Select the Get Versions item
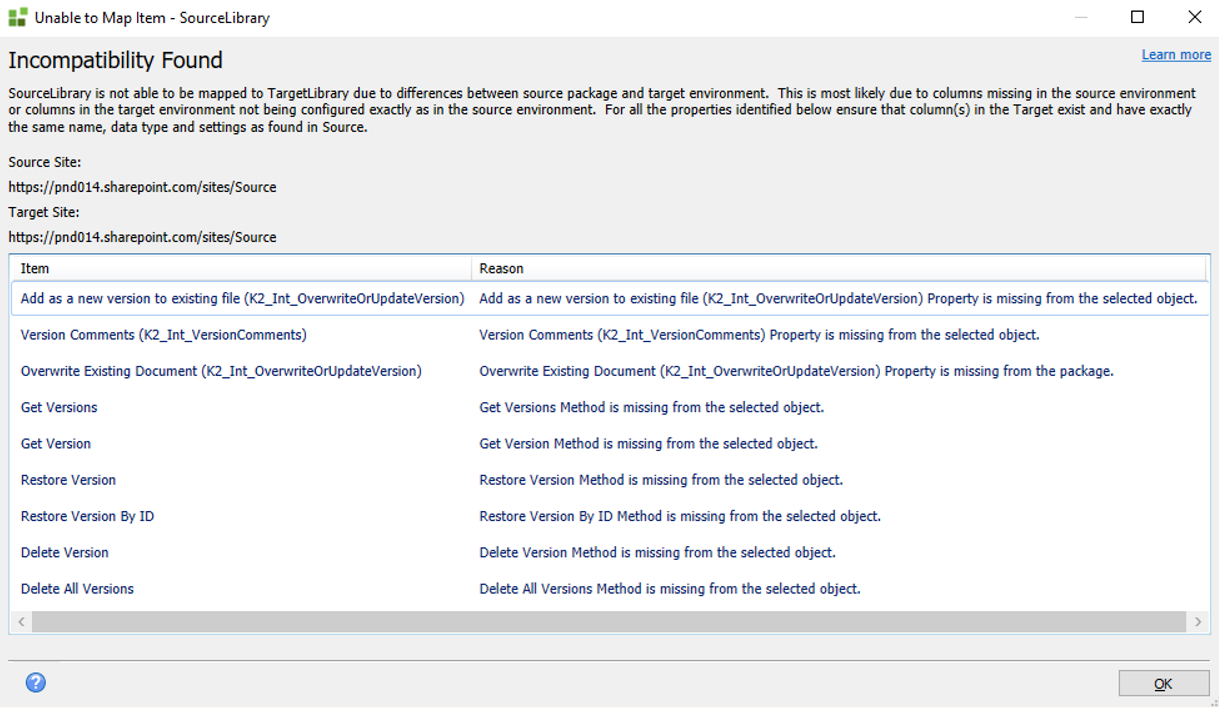 pyautogui.click(x=59, y=407)
